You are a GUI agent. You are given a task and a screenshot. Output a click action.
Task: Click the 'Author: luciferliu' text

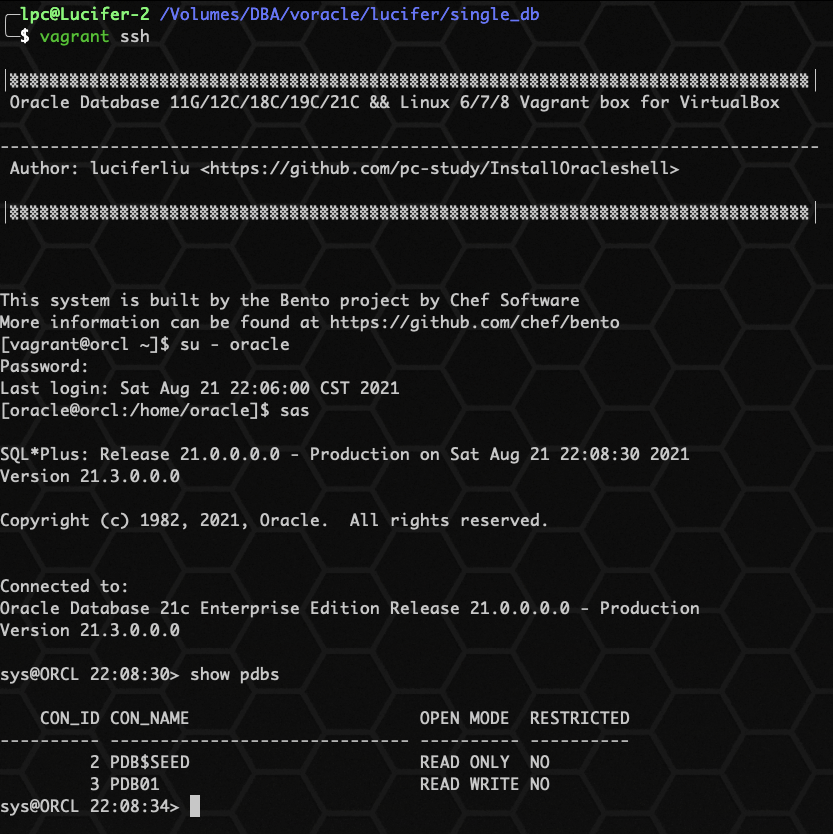[x=99, y=169]
